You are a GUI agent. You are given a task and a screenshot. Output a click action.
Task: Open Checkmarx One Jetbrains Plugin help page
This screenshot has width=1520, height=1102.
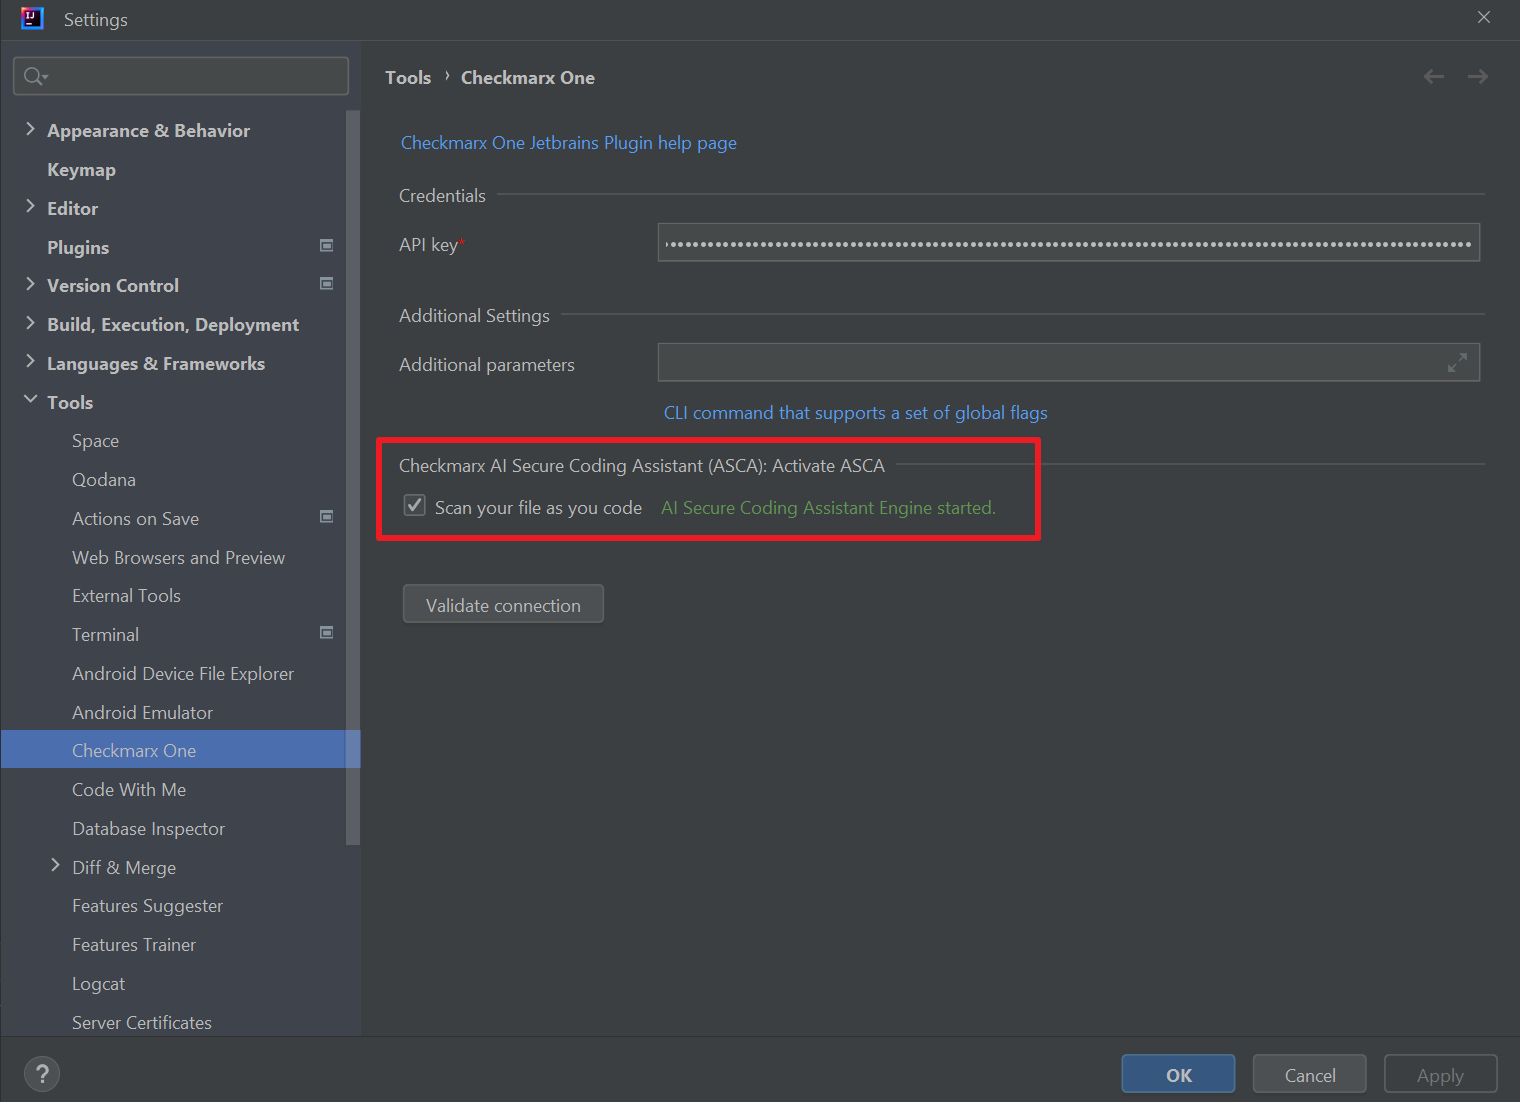point(568,143)
